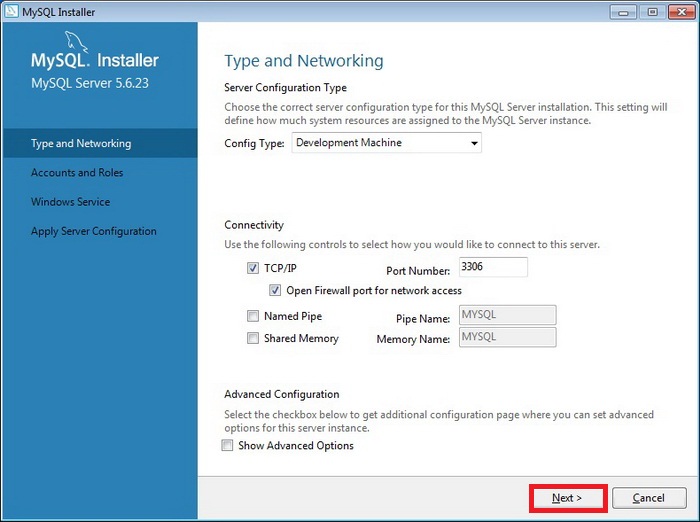Click the MySQL Installer title bar icon
700x522 pixels.
12,12
